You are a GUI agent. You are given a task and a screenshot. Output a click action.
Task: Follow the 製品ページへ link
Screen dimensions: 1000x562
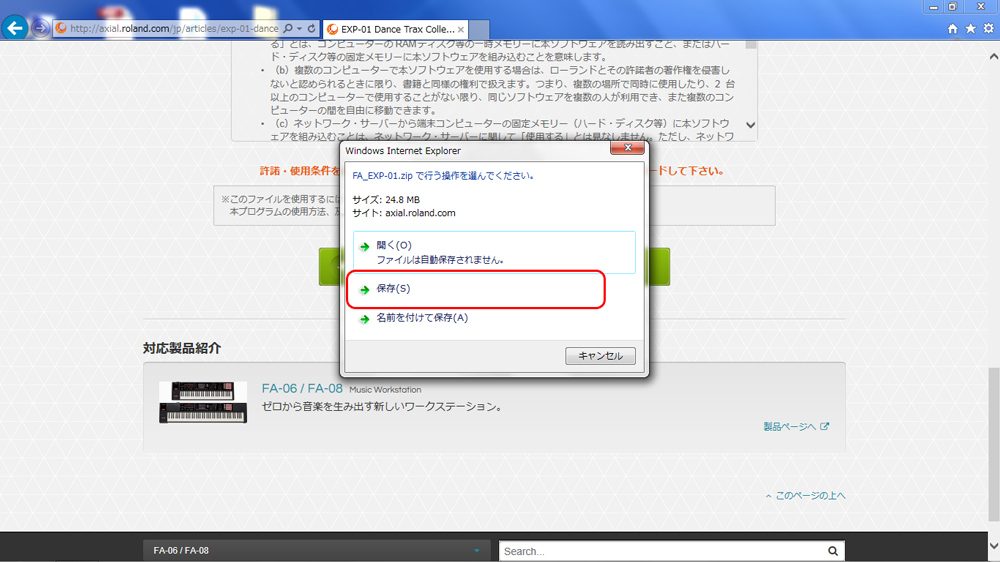790,427
